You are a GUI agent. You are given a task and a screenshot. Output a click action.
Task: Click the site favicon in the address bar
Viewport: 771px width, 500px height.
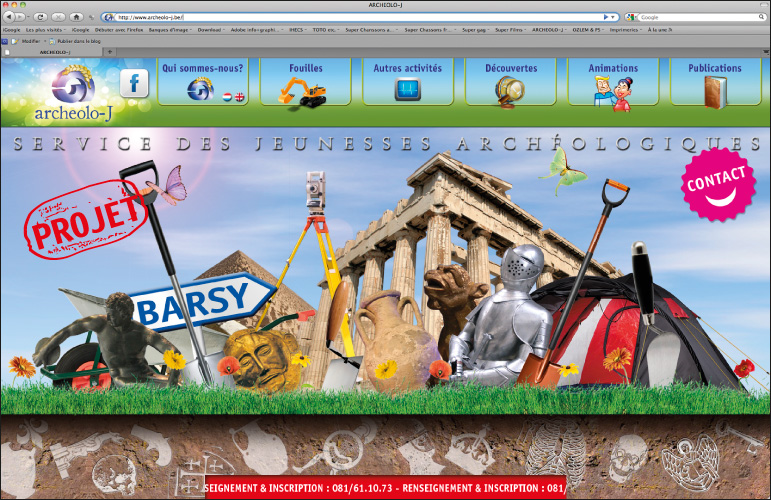pyautogui.click(x=109, y=17)
